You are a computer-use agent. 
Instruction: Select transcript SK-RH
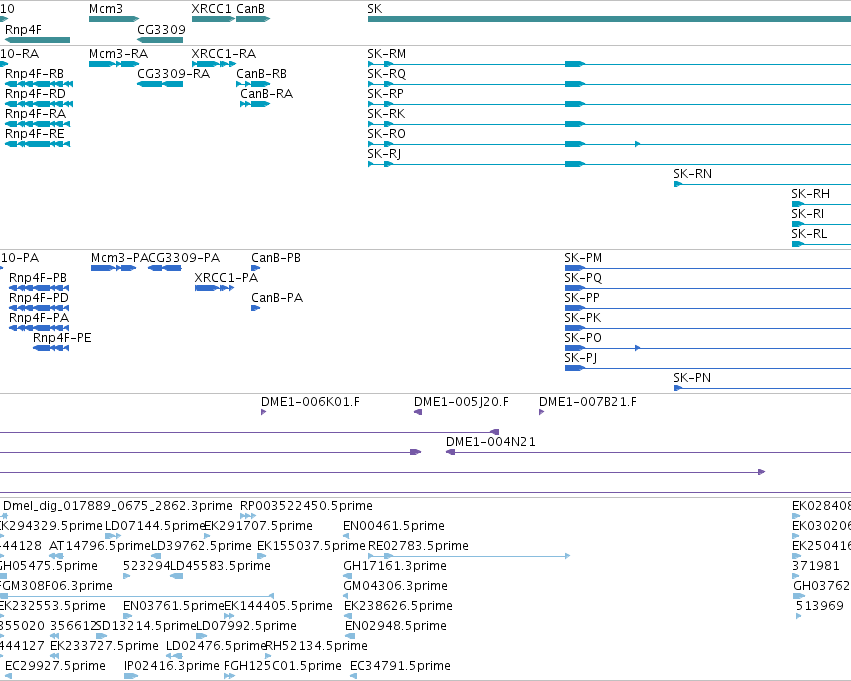[821, 205]
